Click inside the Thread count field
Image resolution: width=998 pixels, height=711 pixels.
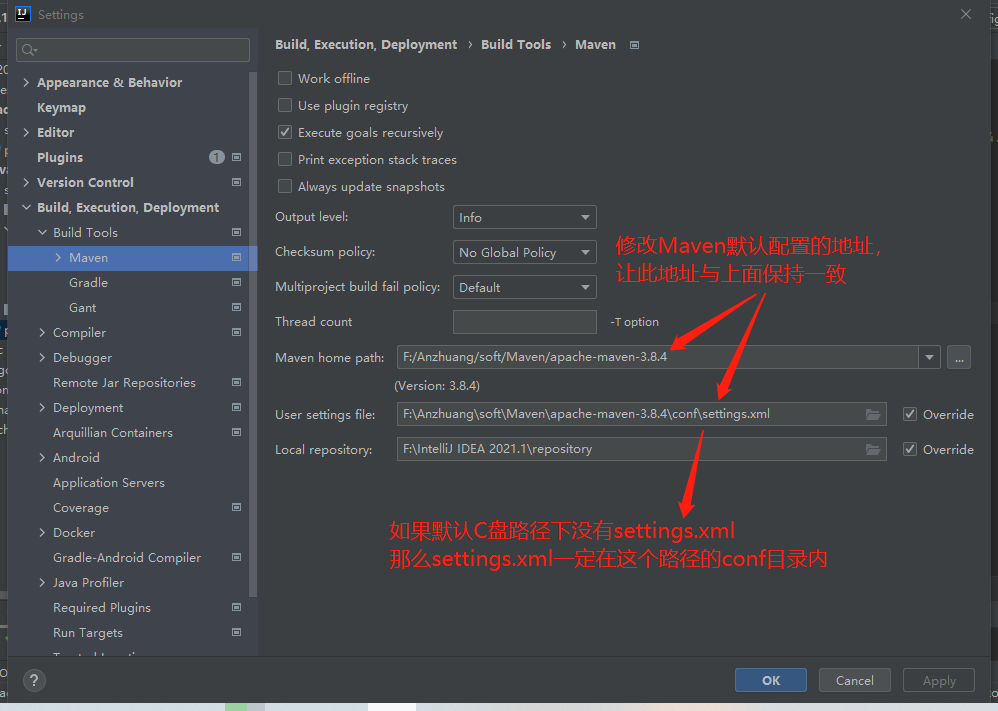click(x=524, y=321)
